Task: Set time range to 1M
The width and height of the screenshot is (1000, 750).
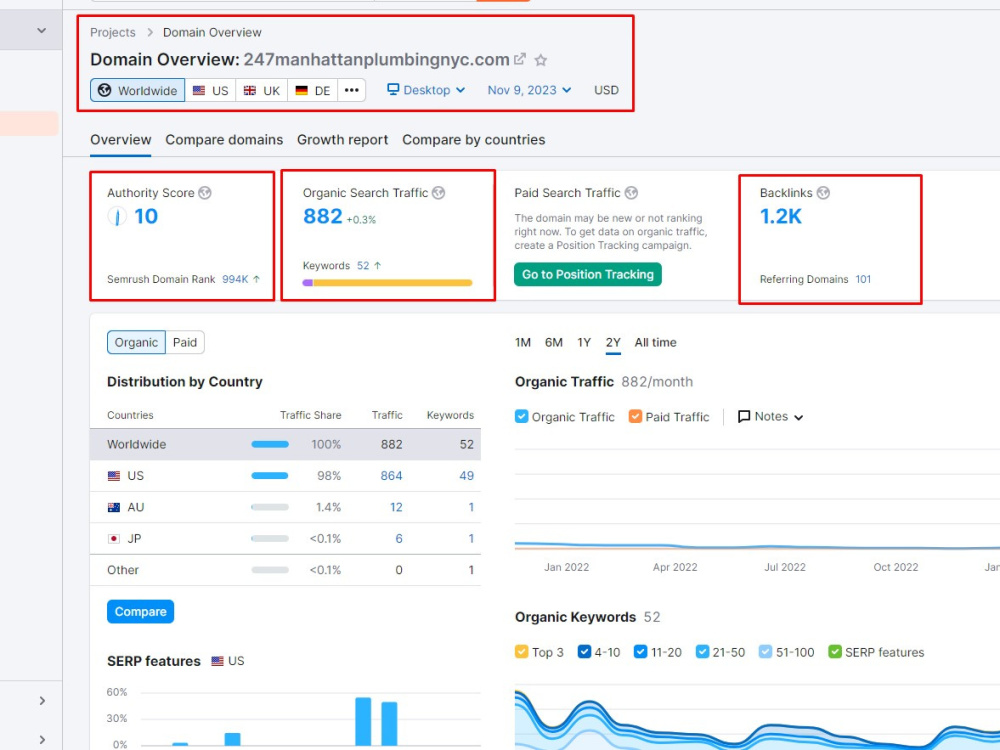Action: (523, 342)
